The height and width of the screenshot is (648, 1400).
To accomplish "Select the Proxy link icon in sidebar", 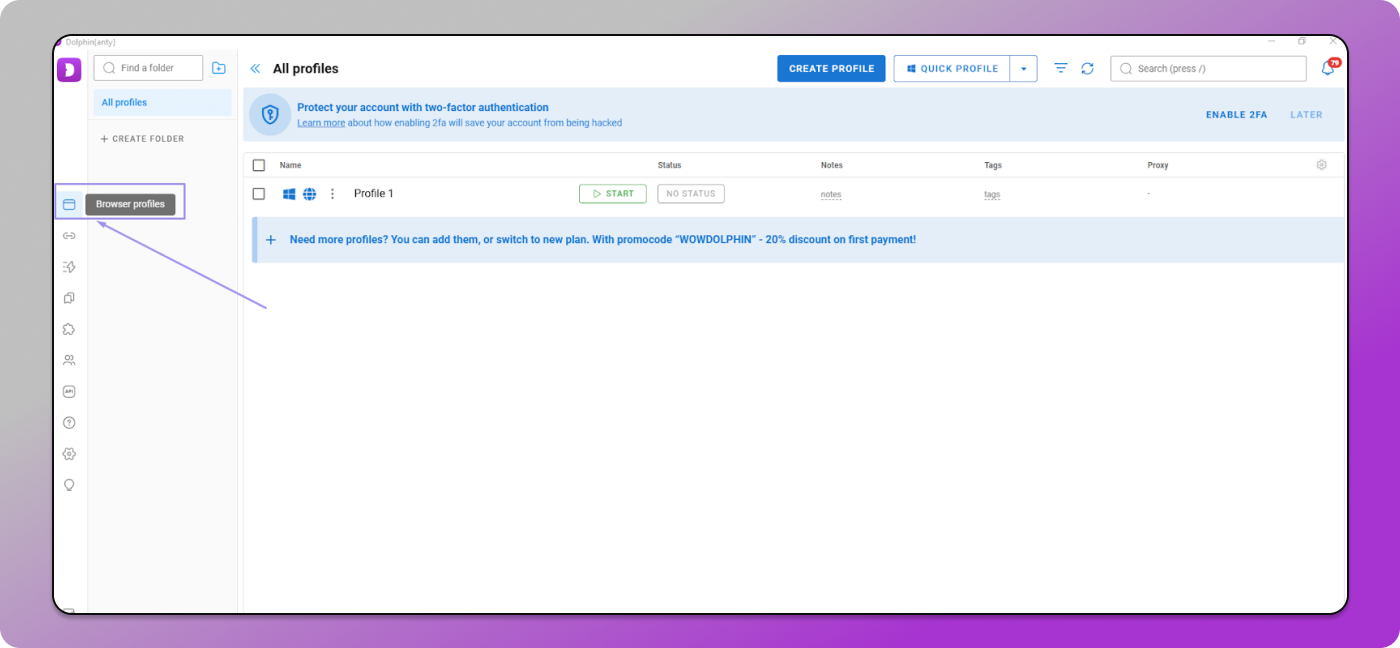I will (69, 236).
